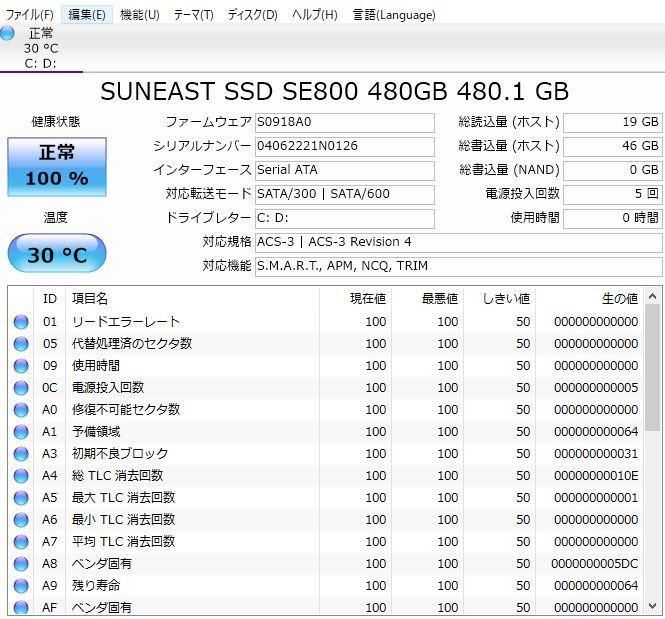
Task: Click raw value 0000000005DC
Action: tap(595, 564)
